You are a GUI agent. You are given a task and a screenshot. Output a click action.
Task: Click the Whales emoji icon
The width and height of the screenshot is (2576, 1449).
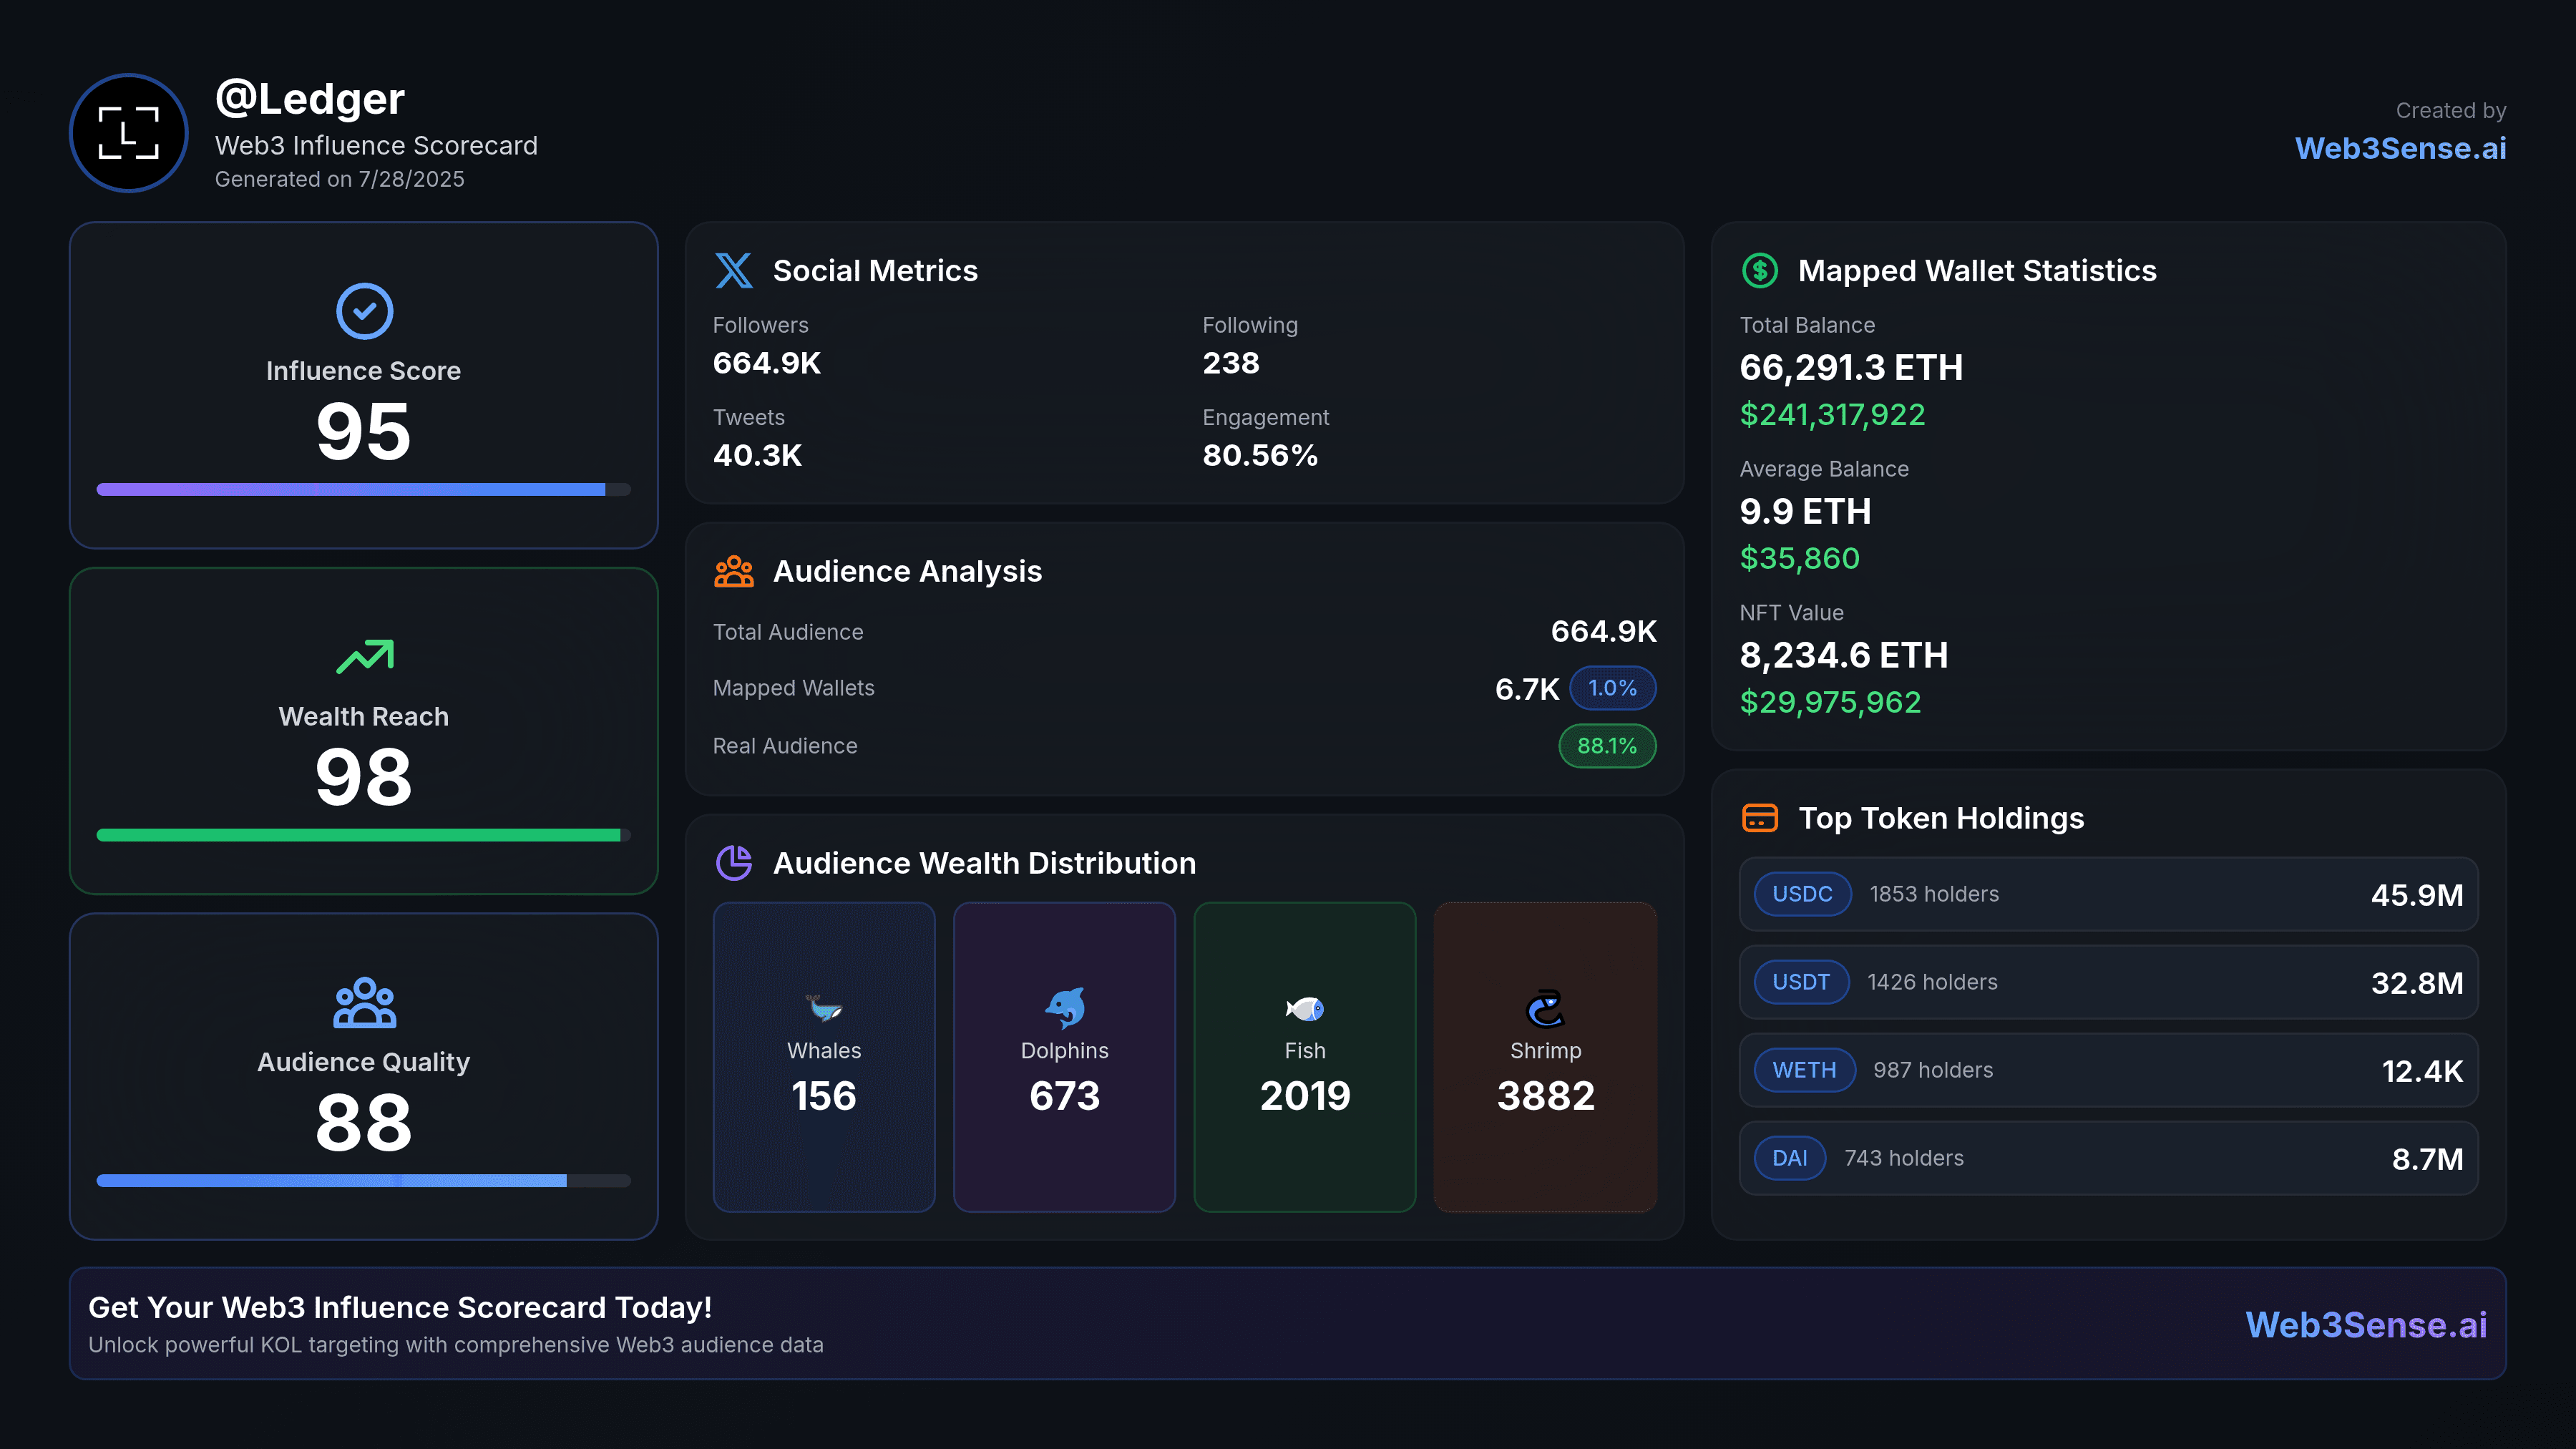tap(824, 1008)
